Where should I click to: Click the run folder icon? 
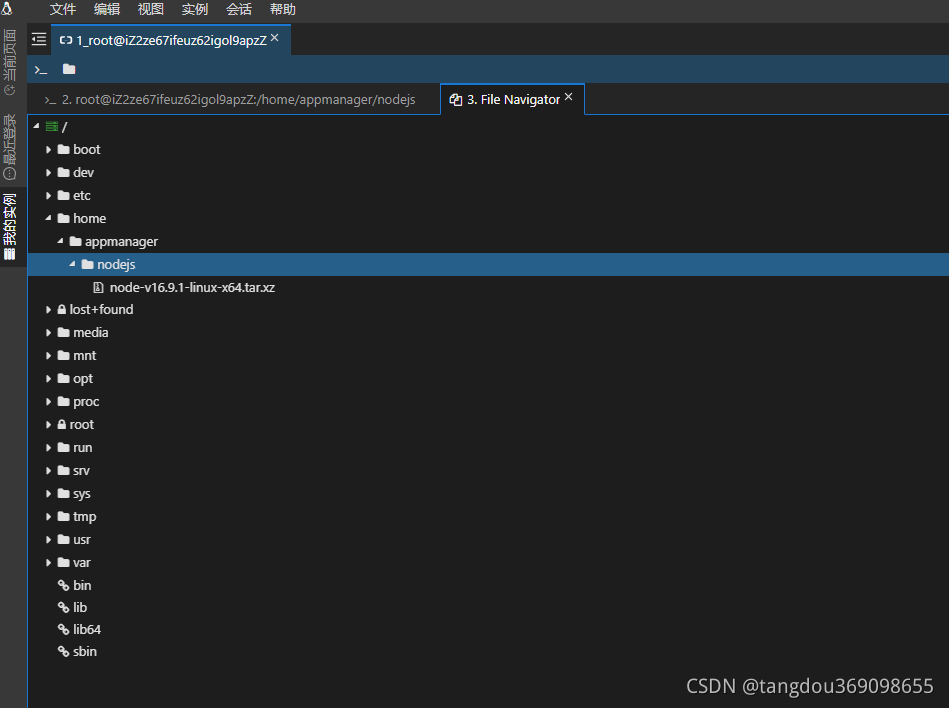[64, 447]
